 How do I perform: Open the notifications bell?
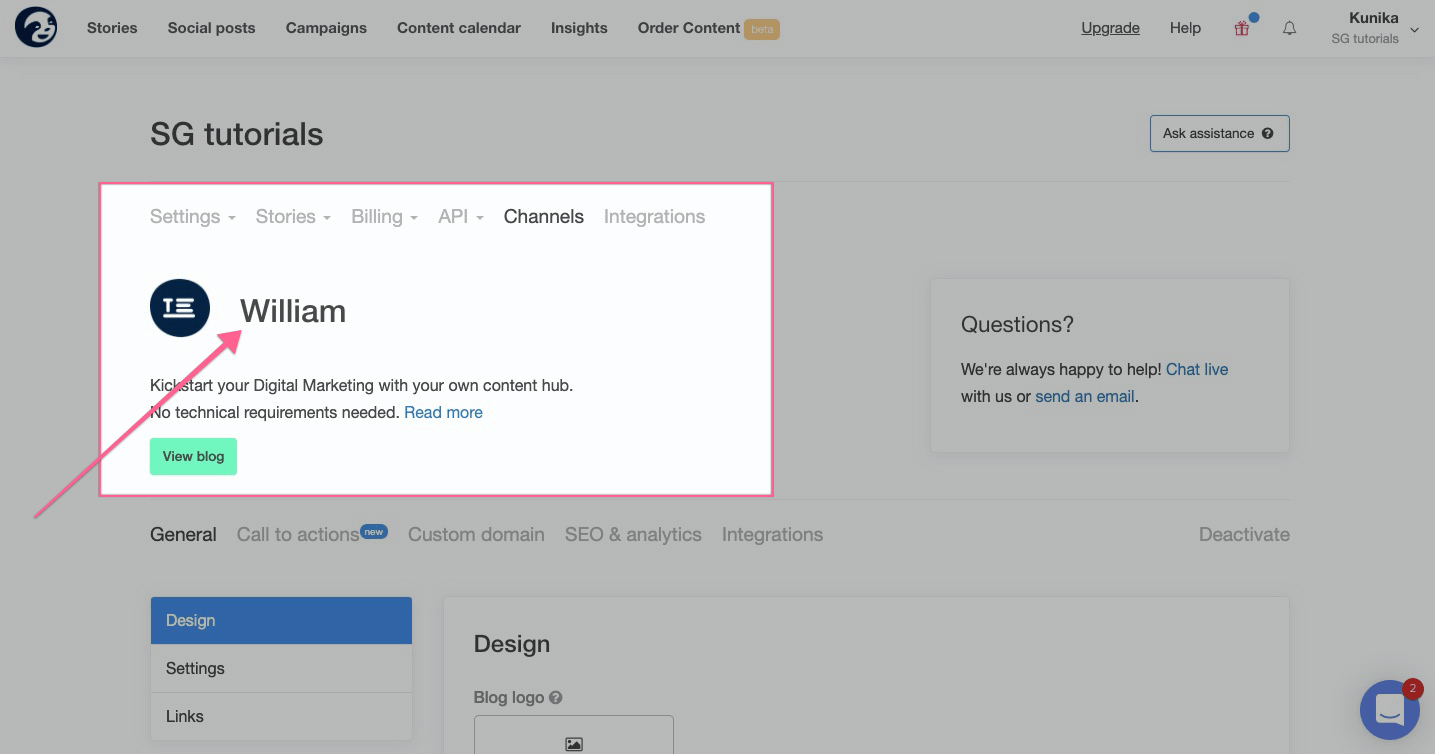click(1290, 28)
